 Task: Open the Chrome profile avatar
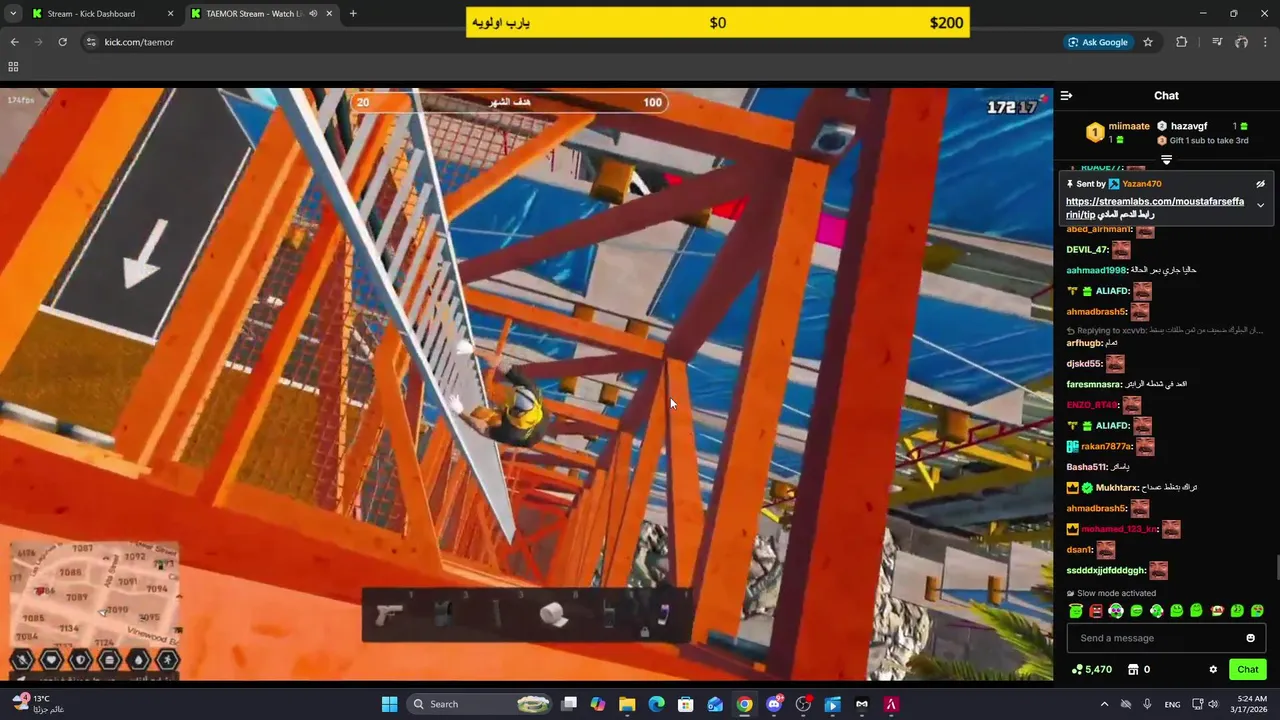coord(1242,42)
